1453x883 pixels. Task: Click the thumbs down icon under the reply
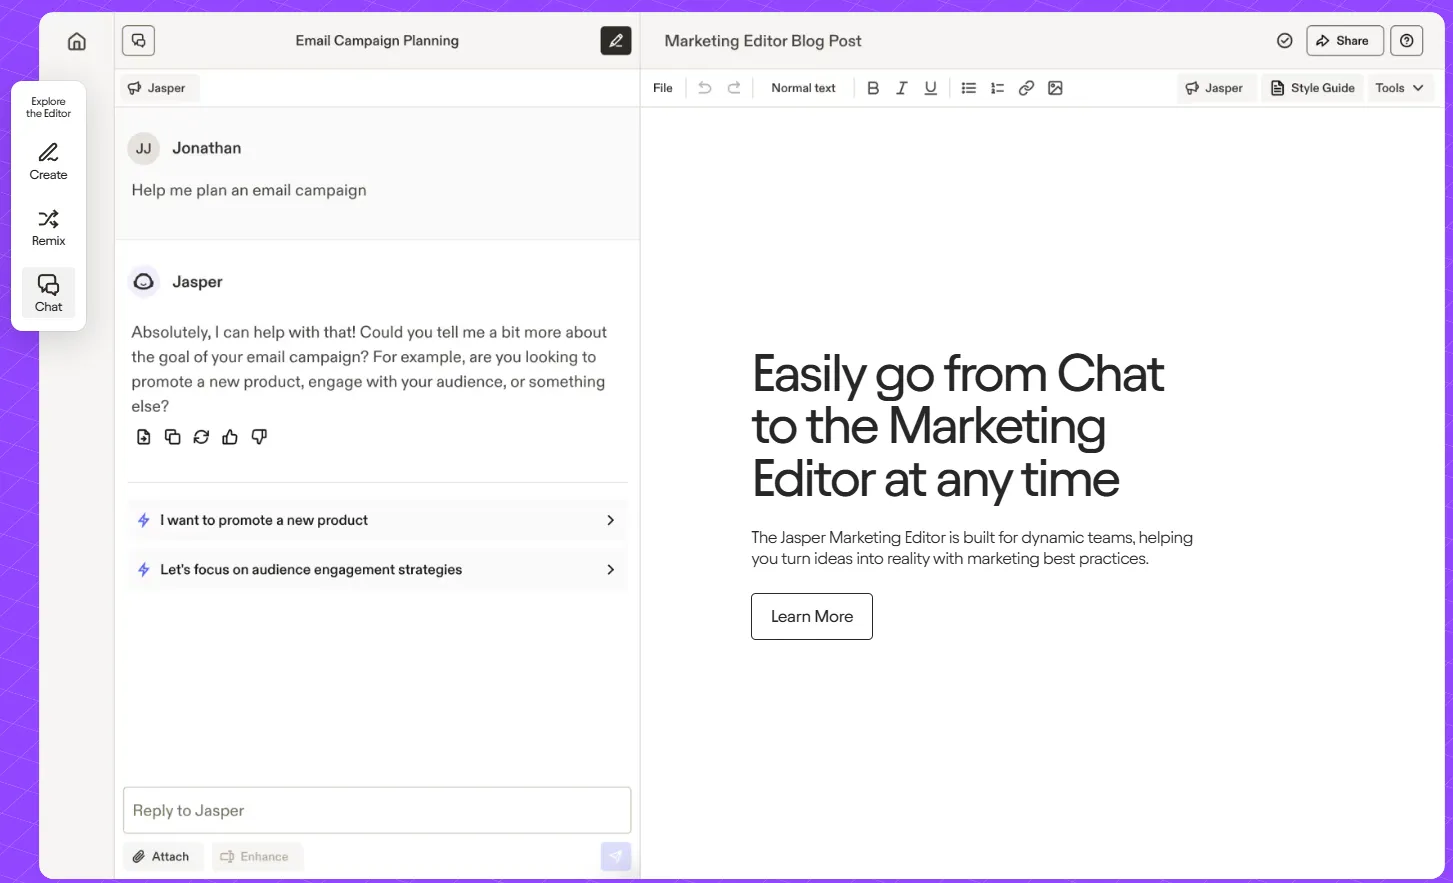point(259,437)
